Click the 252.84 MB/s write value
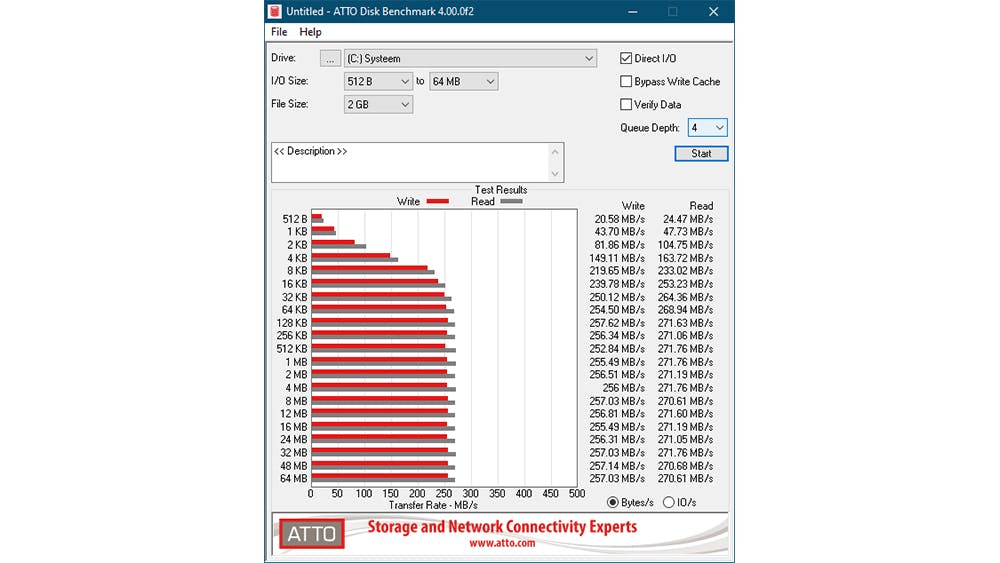Image resolution: width=1000 pixels, height=563 pixels. pyautogui.click(x=617, y=349)
